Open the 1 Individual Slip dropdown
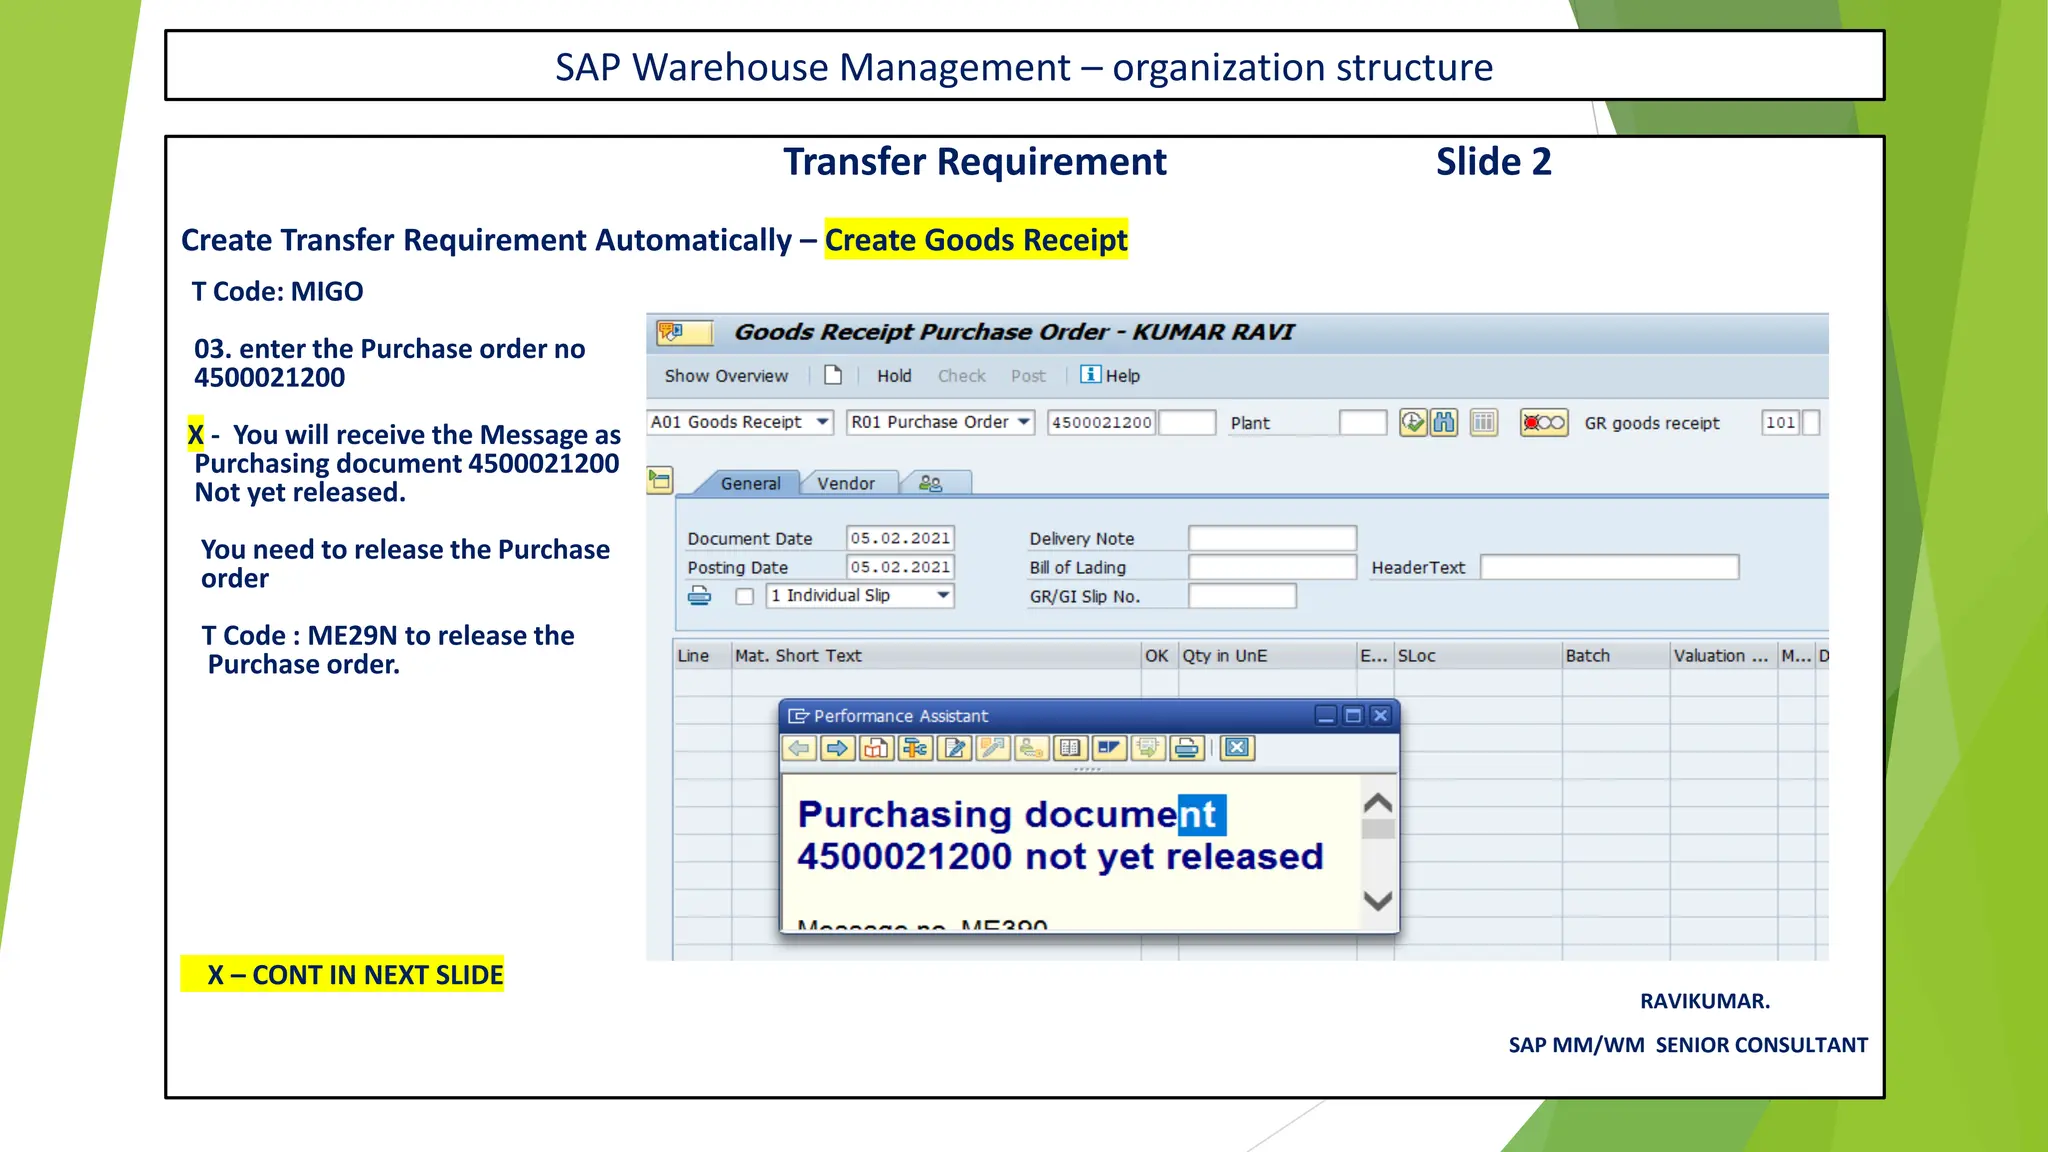This screenshot has height=1152, width=2048. pos(943,595)
